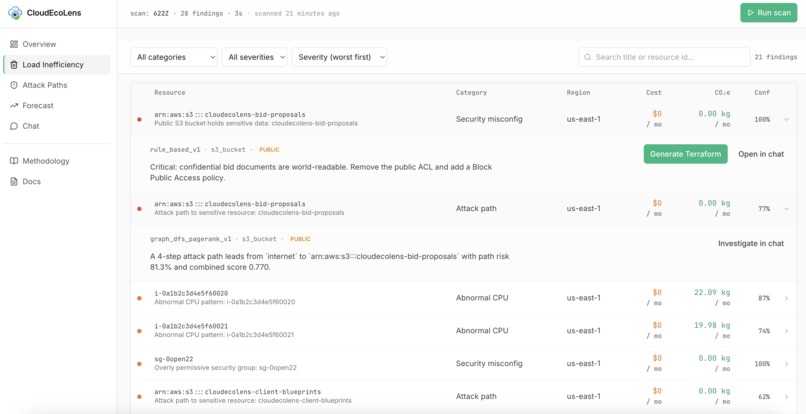The height and width of the screenshot is (414, 806).
Task: Click the CloudEcoLens logo icon
Action: click(15, 13)
